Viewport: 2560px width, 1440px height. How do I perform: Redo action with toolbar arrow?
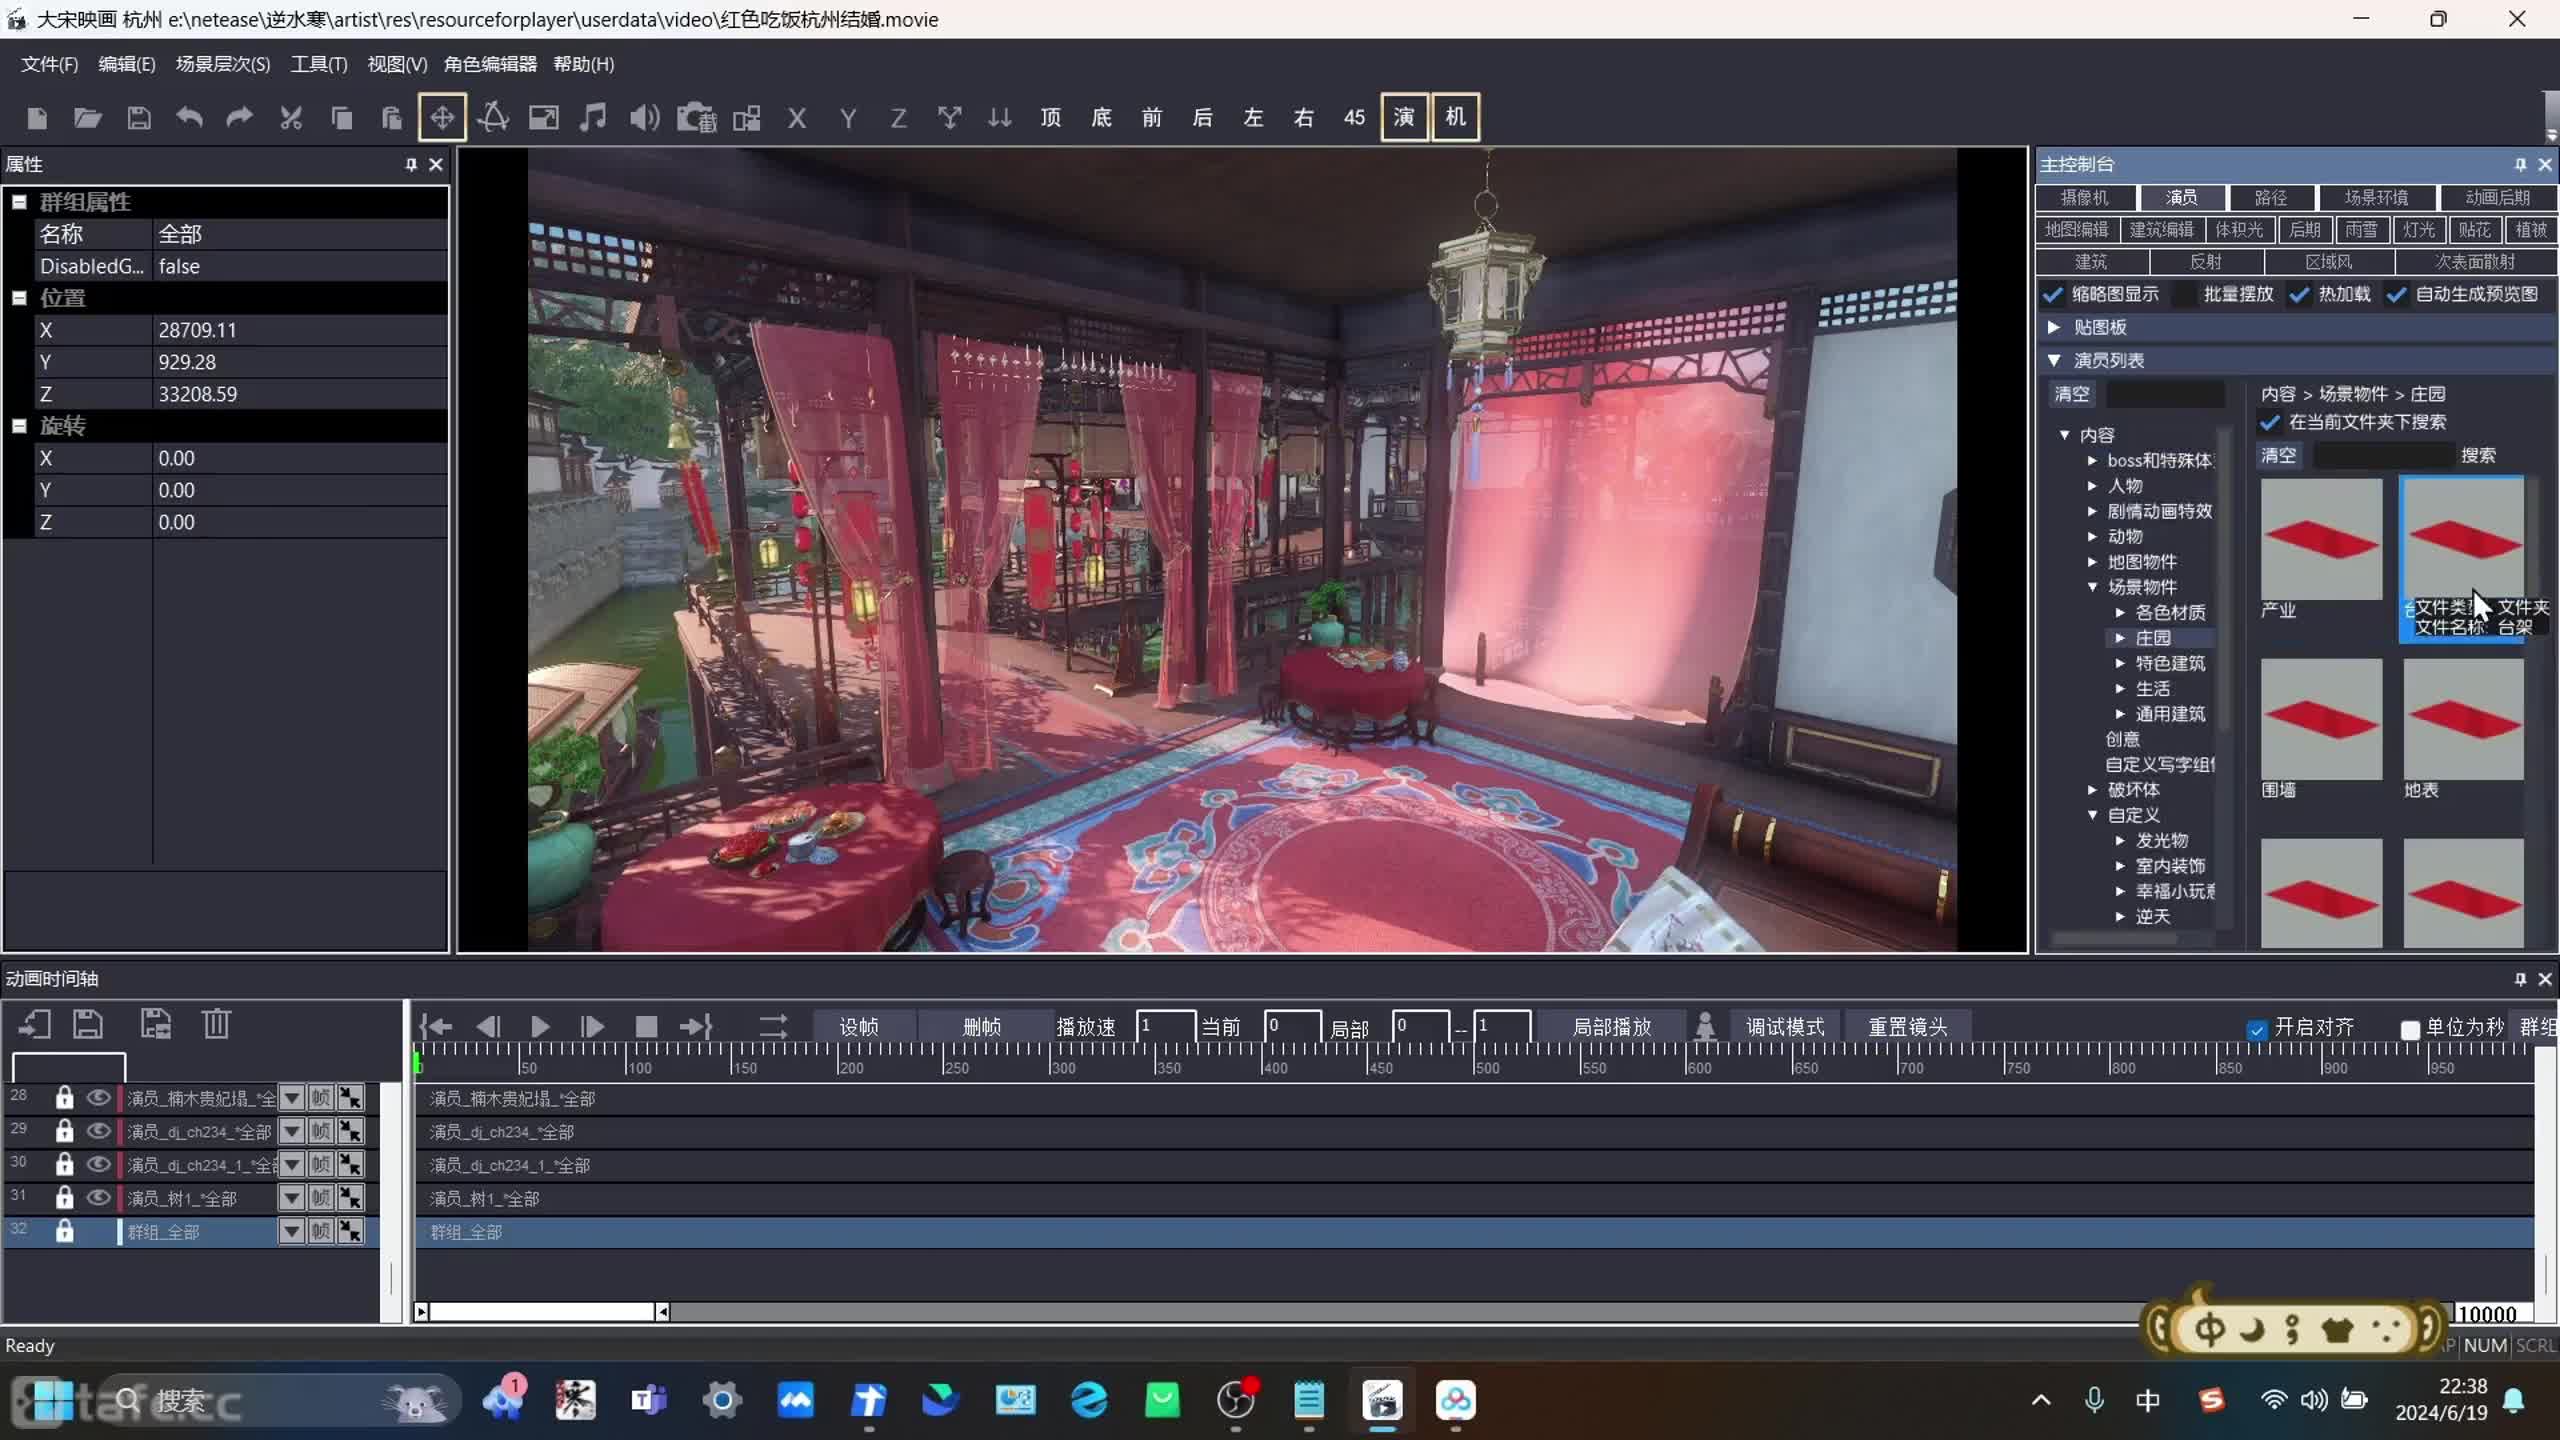point(239,118)
